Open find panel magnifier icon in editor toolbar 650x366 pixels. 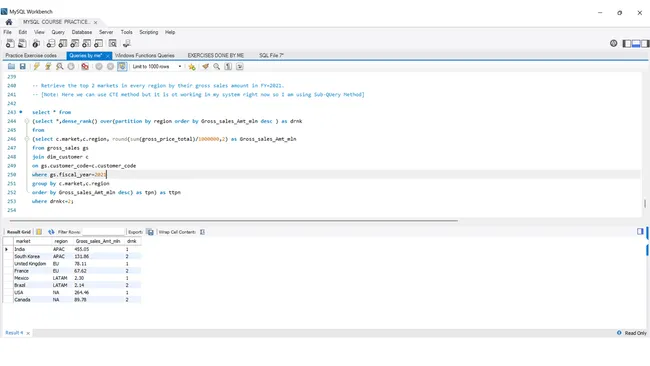coord(216,66)
